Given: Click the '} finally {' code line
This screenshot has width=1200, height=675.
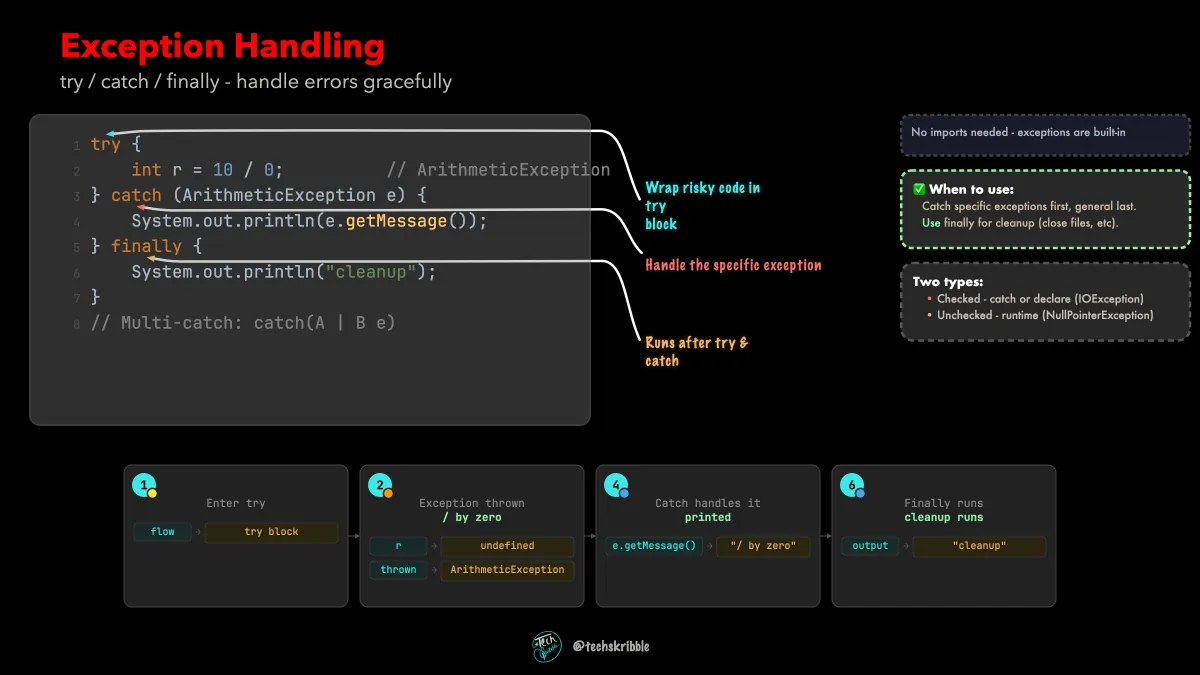Looking at the screenshot, I should coord(147,246).
